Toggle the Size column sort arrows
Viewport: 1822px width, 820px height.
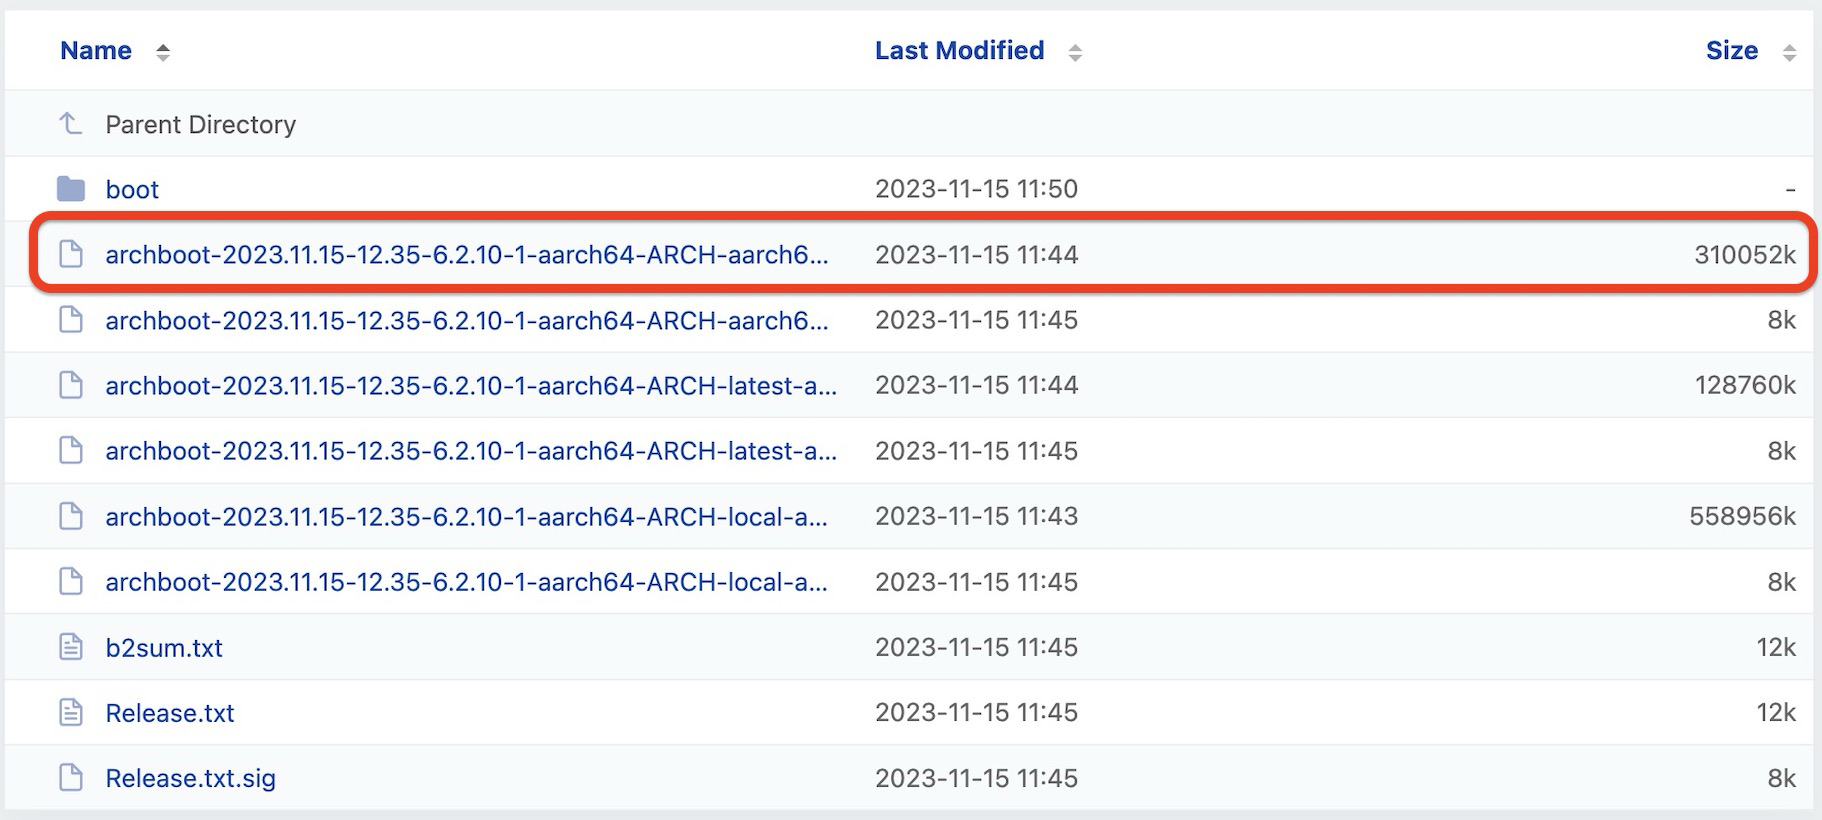pyautogui.click(x=1789, y=52)
